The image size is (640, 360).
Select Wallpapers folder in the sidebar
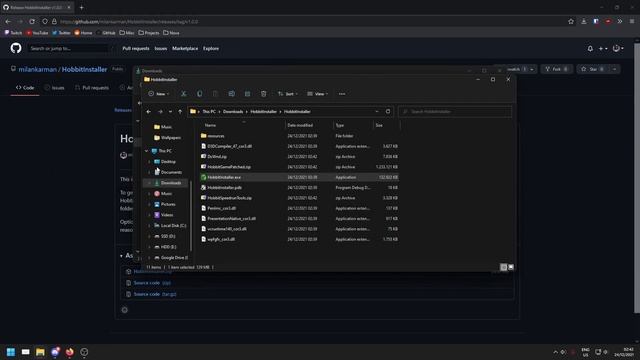pos(167,138)
